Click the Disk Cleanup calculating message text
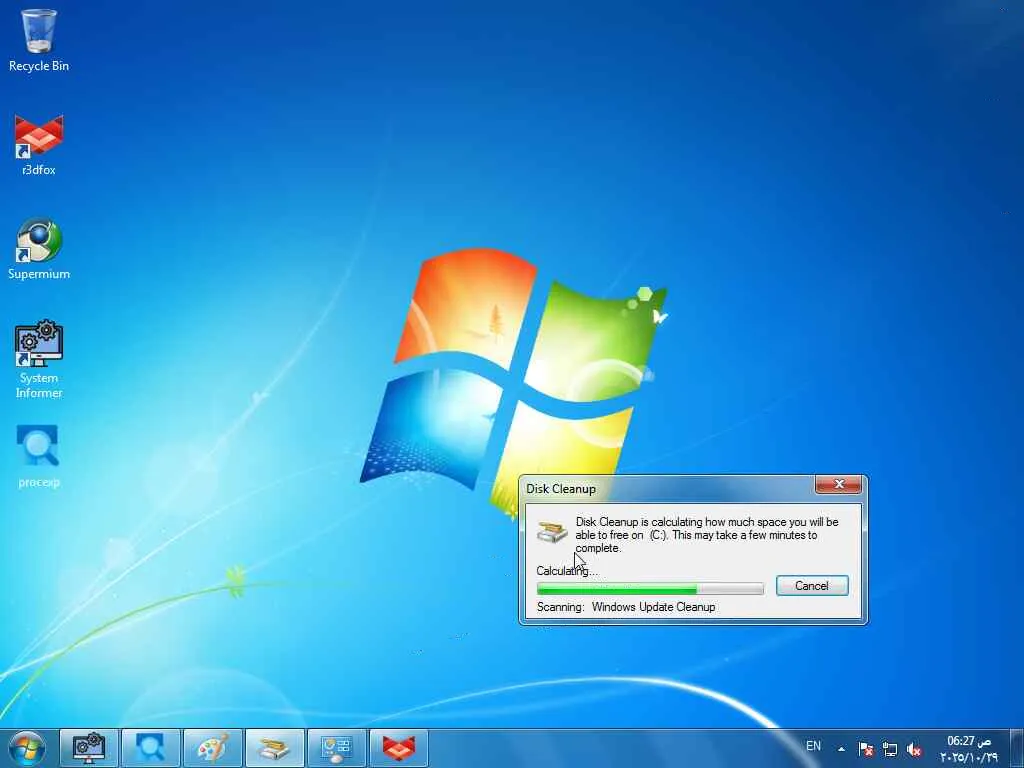Screen dimensions: 1024x768 point(707,535)
